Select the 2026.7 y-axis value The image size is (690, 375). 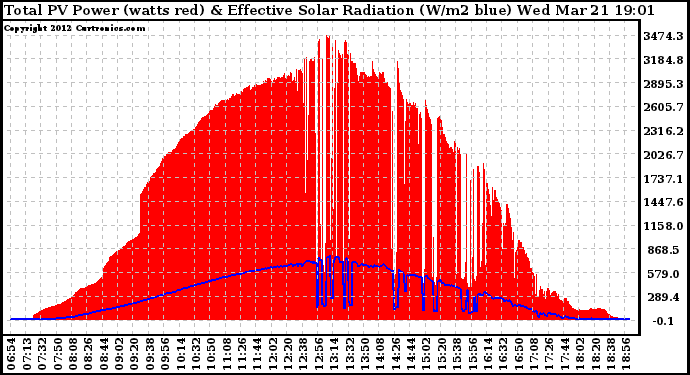(663, 155)
